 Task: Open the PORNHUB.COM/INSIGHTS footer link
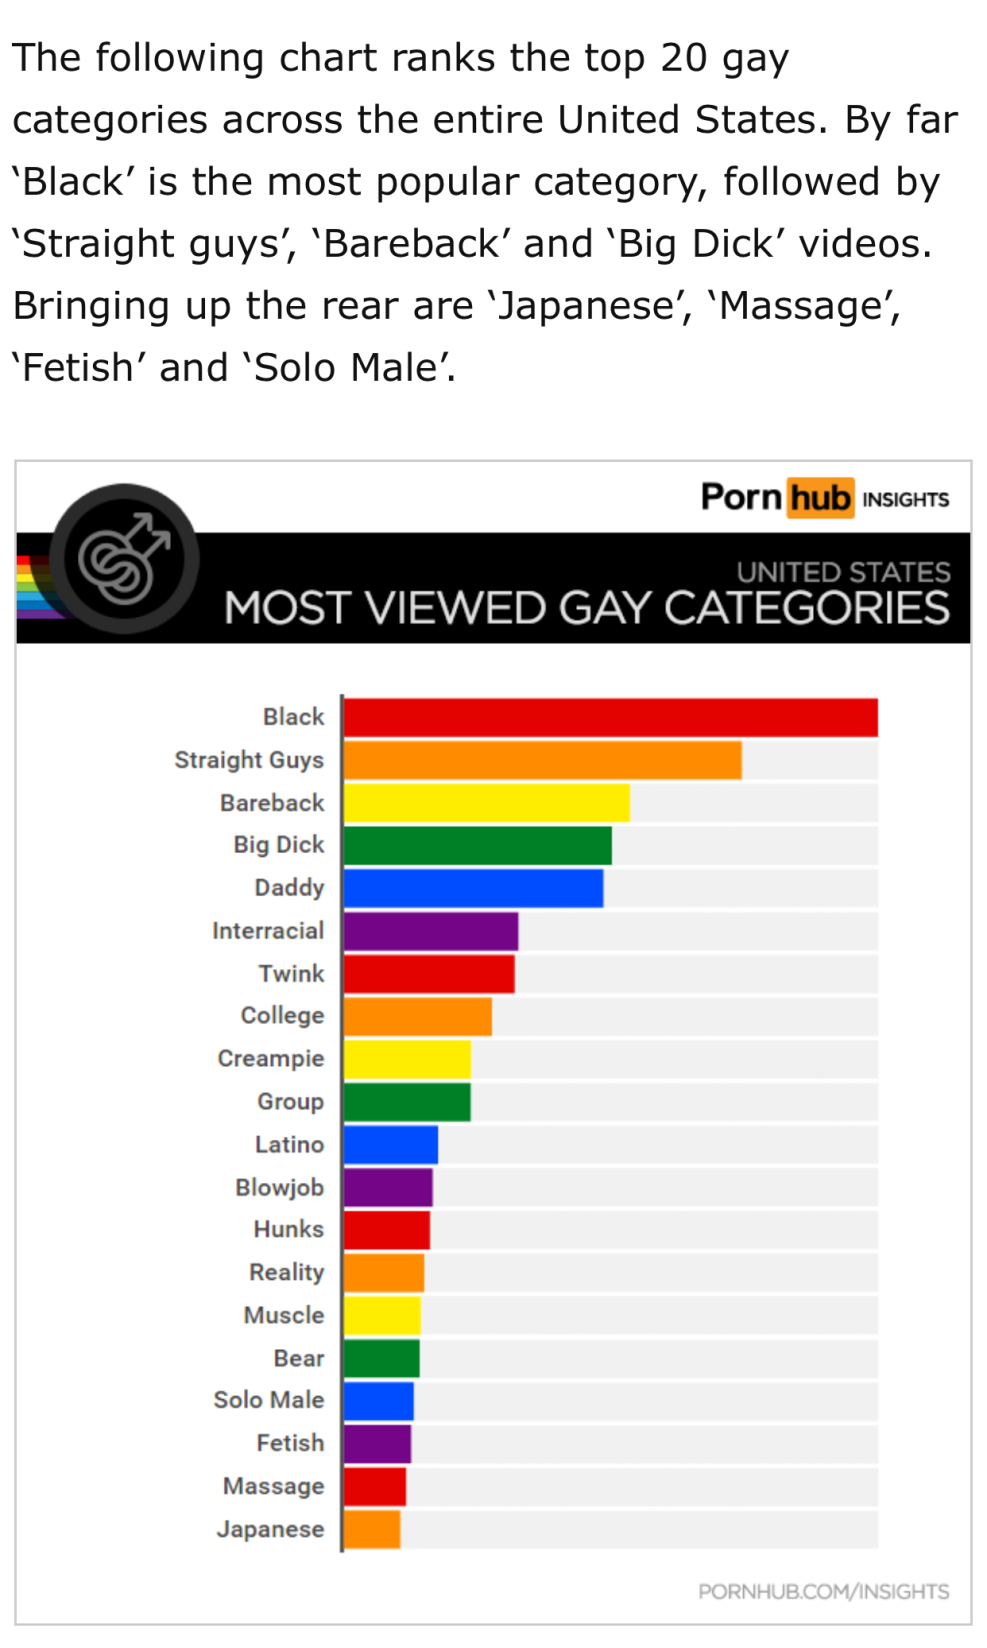click(x=823, y=1591)
